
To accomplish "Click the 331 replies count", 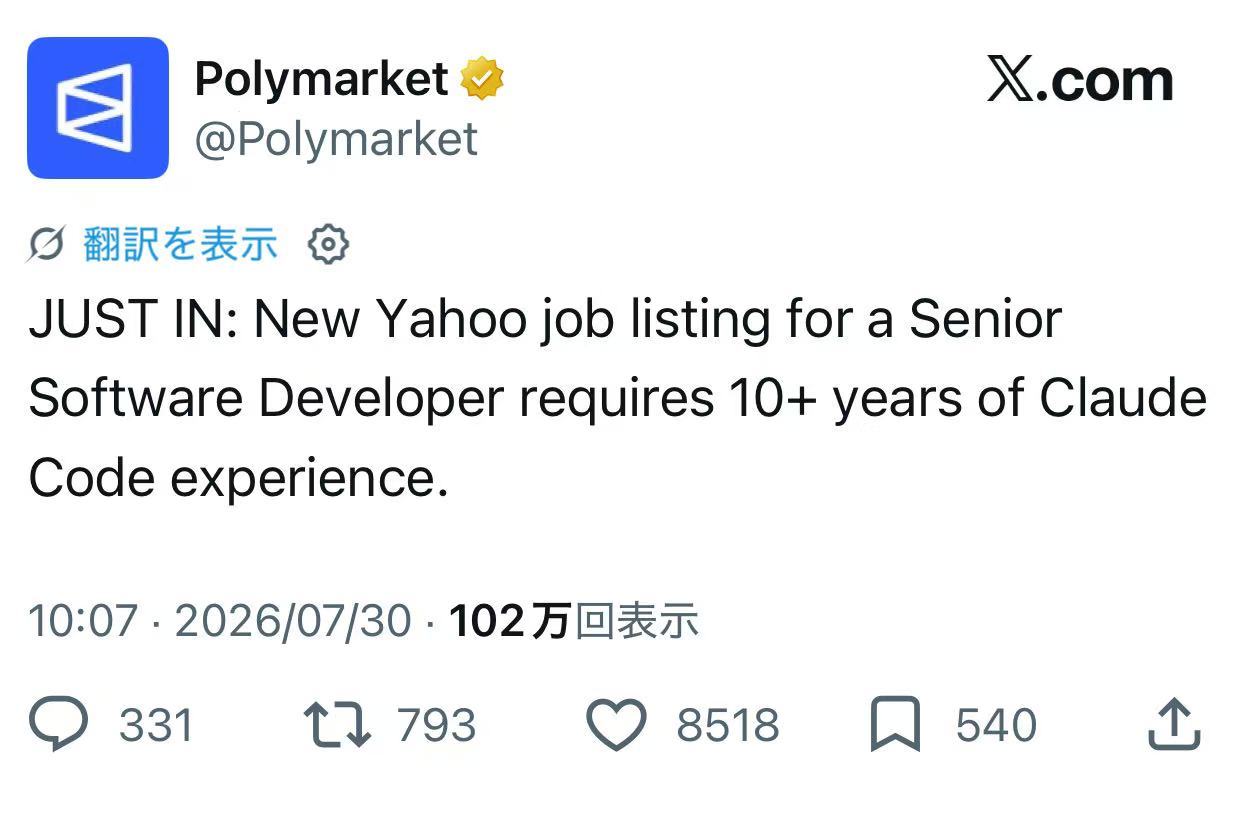I will point(156,725).
